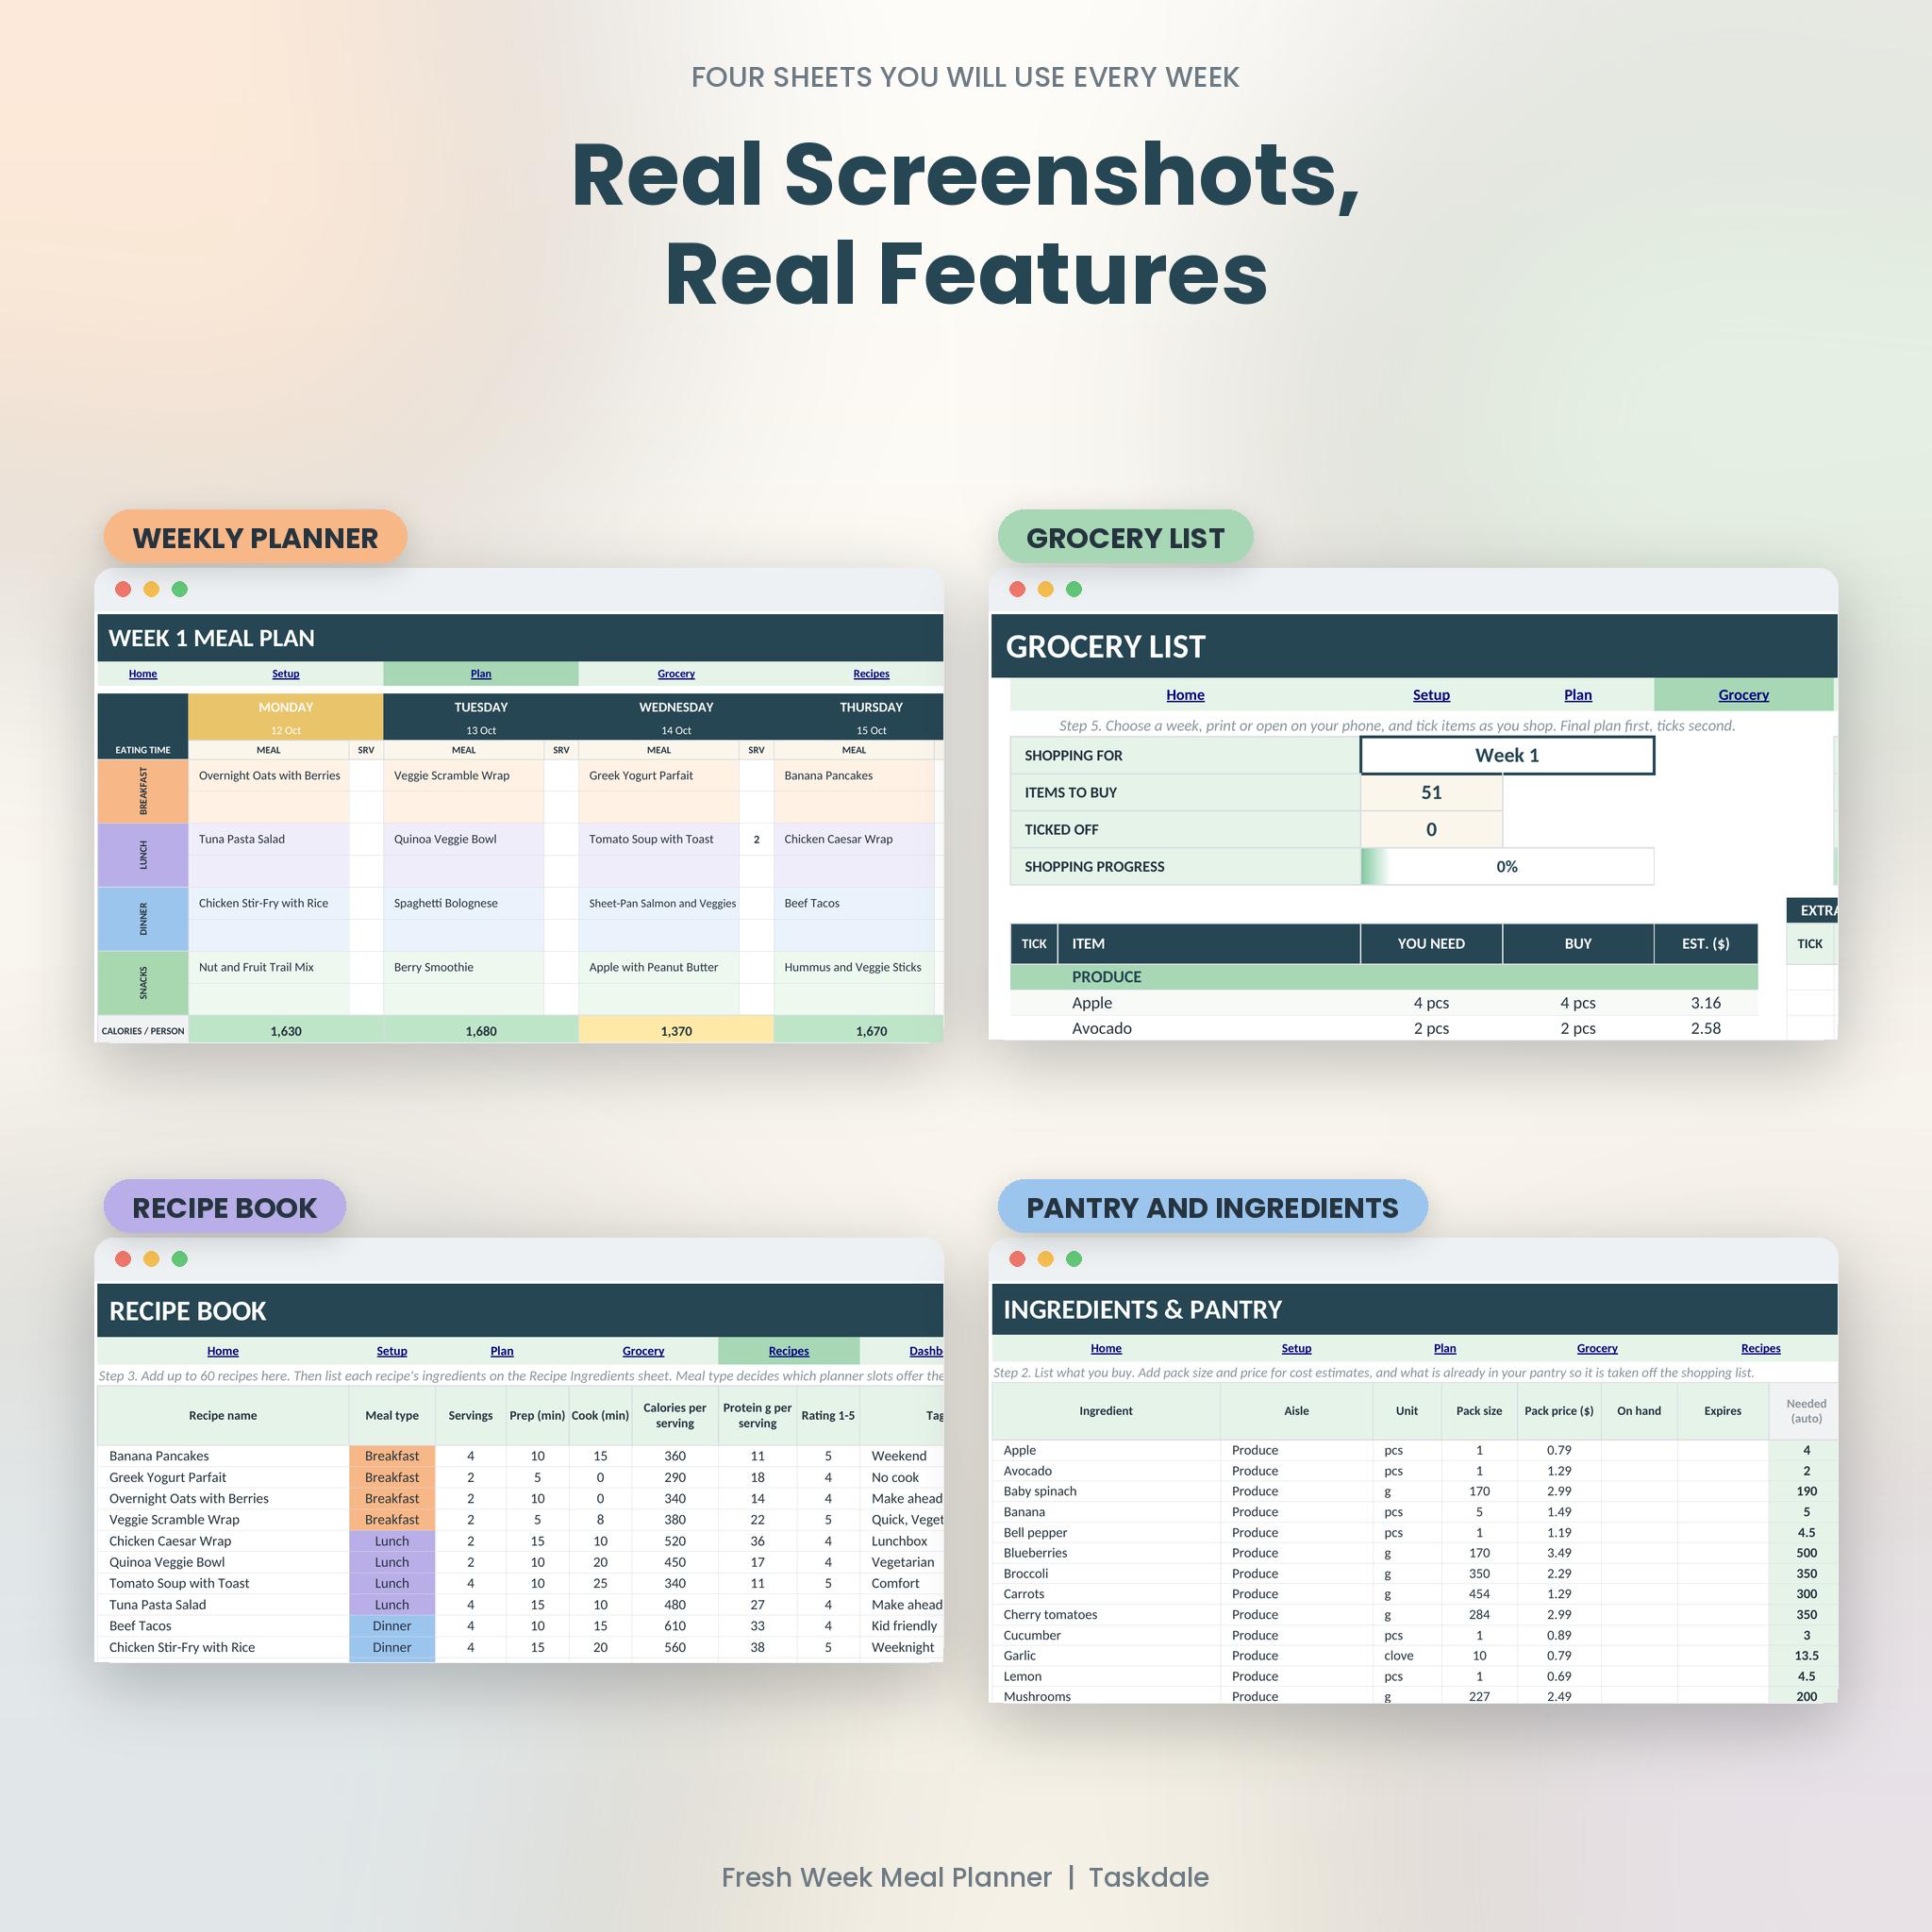Click the green dot on Recipe Book window
The width and height of the screenshot is (1932, 1932).
click(x=180, y=1259)
